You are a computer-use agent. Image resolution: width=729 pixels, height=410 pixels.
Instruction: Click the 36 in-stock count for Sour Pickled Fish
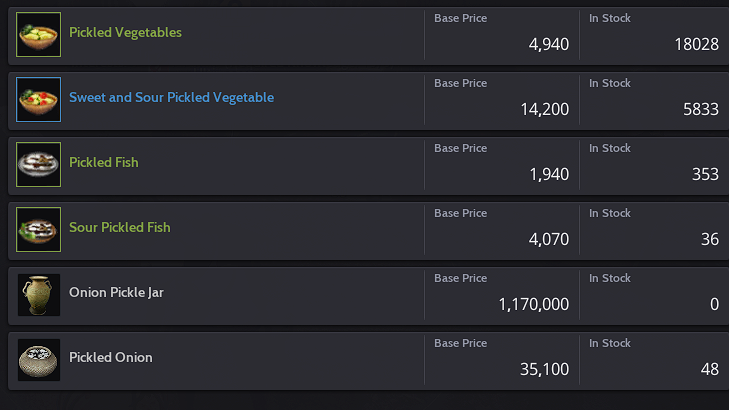click(x=710, y=240)
